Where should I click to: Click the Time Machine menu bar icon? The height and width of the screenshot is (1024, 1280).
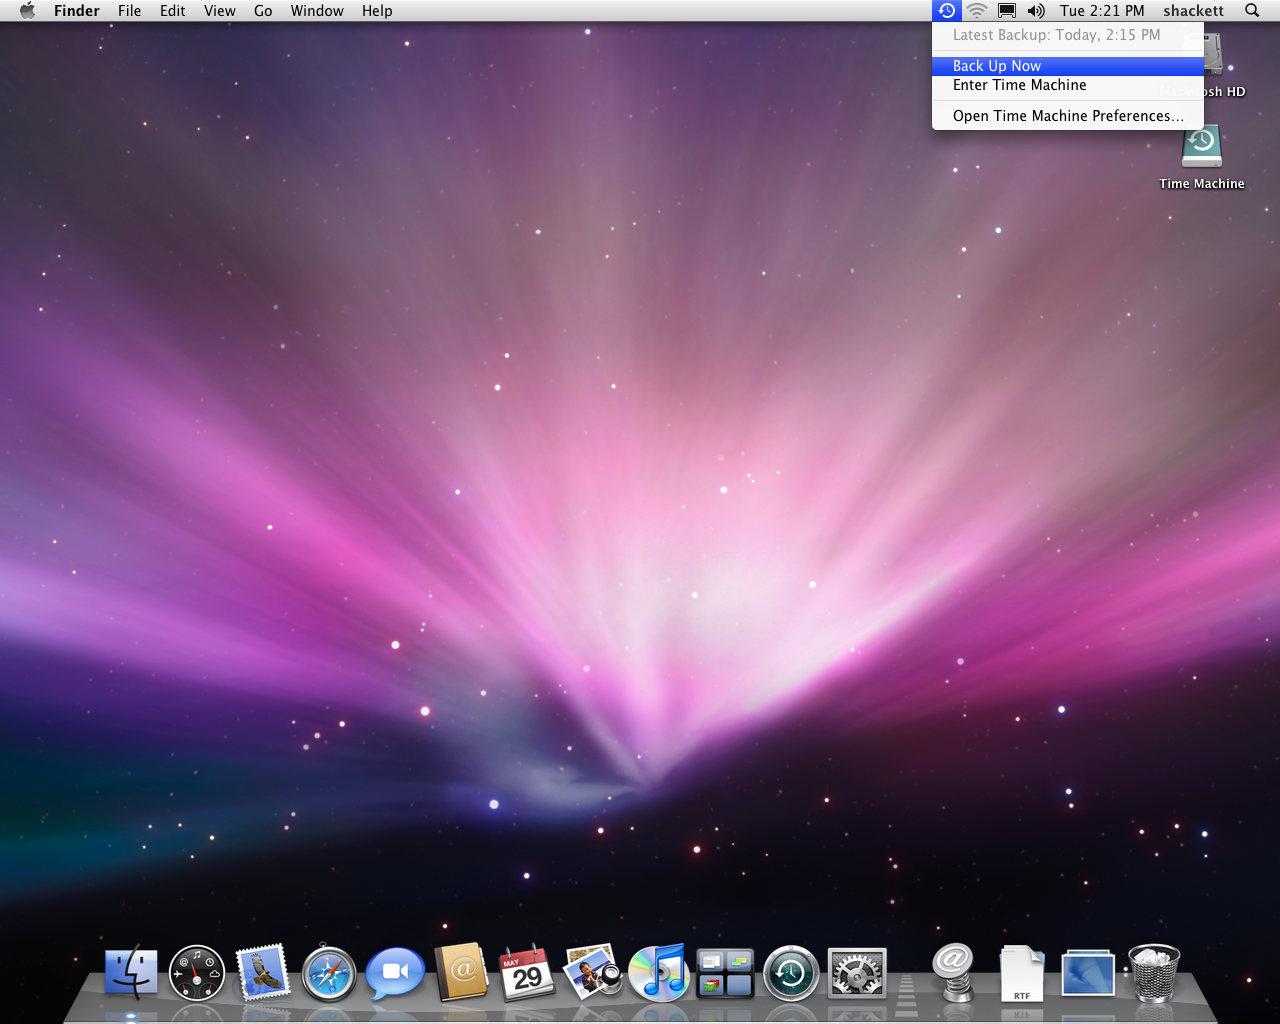(x=947, y=11)
